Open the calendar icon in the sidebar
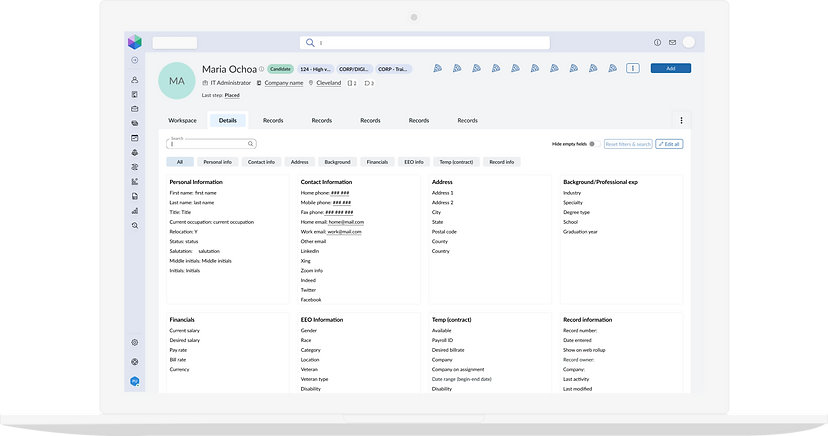Viewport: 828px width, 436px height. (135, 138)
